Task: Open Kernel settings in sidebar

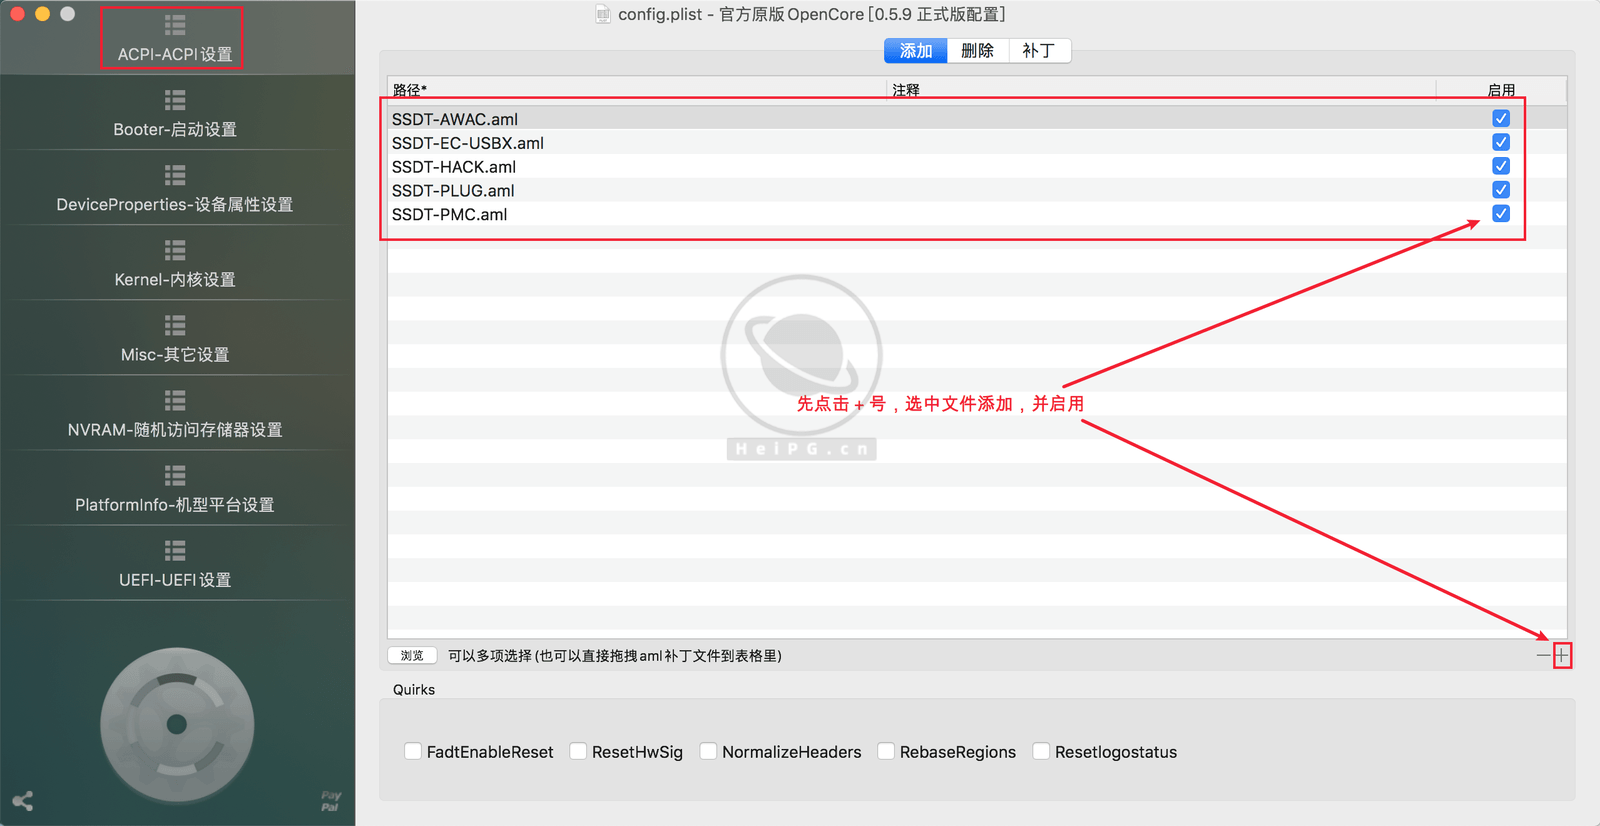Action: coord(175,264)
